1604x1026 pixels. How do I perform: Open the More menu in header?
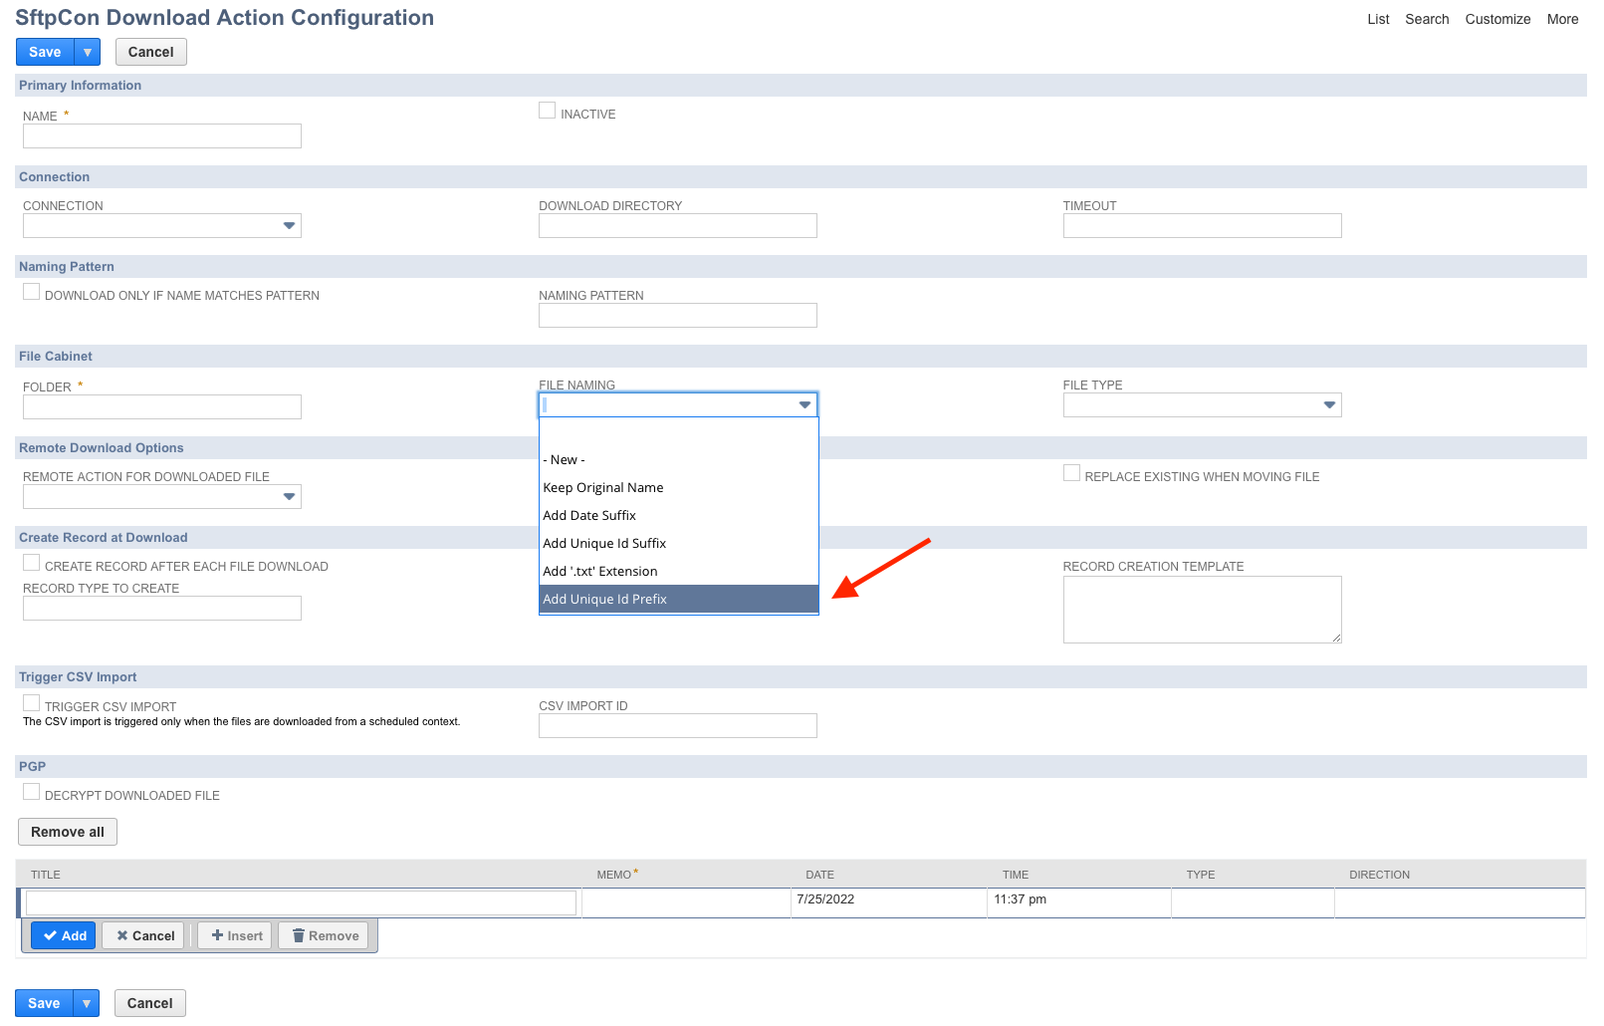point(1563,19)
